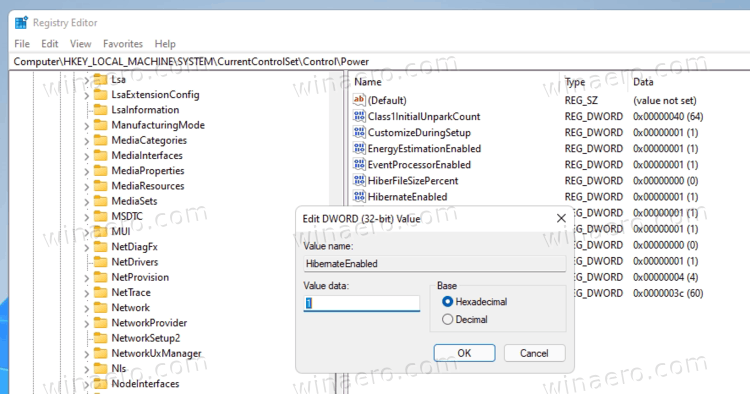Cancel the Edit DWORD dialog
Image resolution: width=750 pixels, height=394 pixels.
534,353
